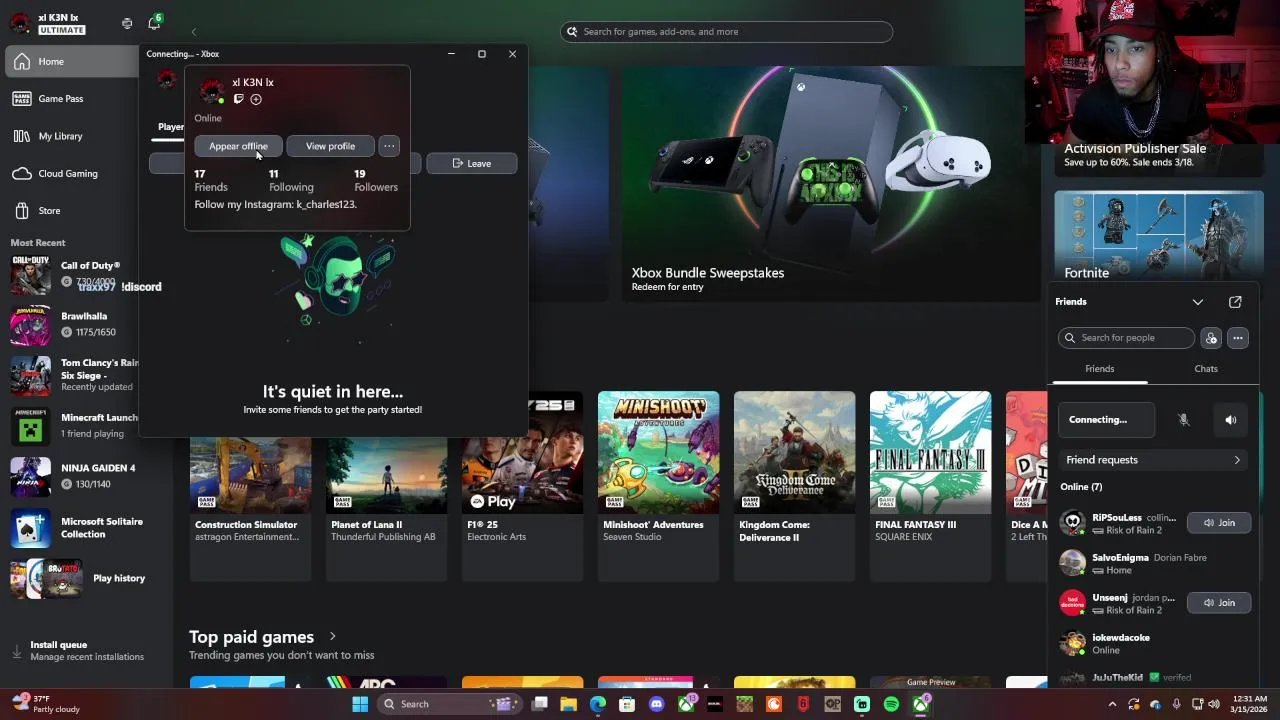Go to My Library in the sidebar
This screenshot has width=1280, height=720.
tap(70, 136)
